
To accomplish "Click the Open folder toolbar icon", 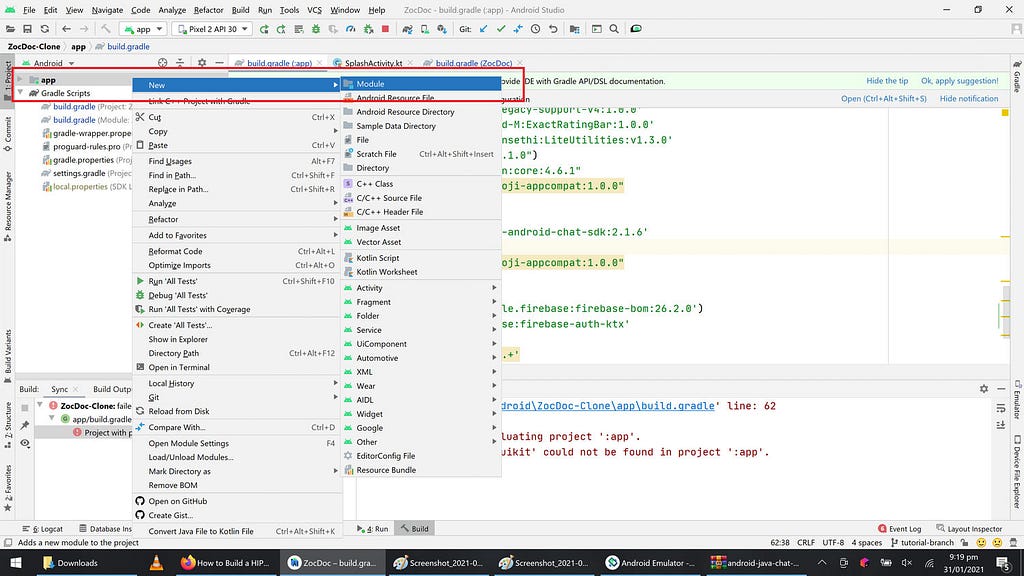I will [10, 29].
